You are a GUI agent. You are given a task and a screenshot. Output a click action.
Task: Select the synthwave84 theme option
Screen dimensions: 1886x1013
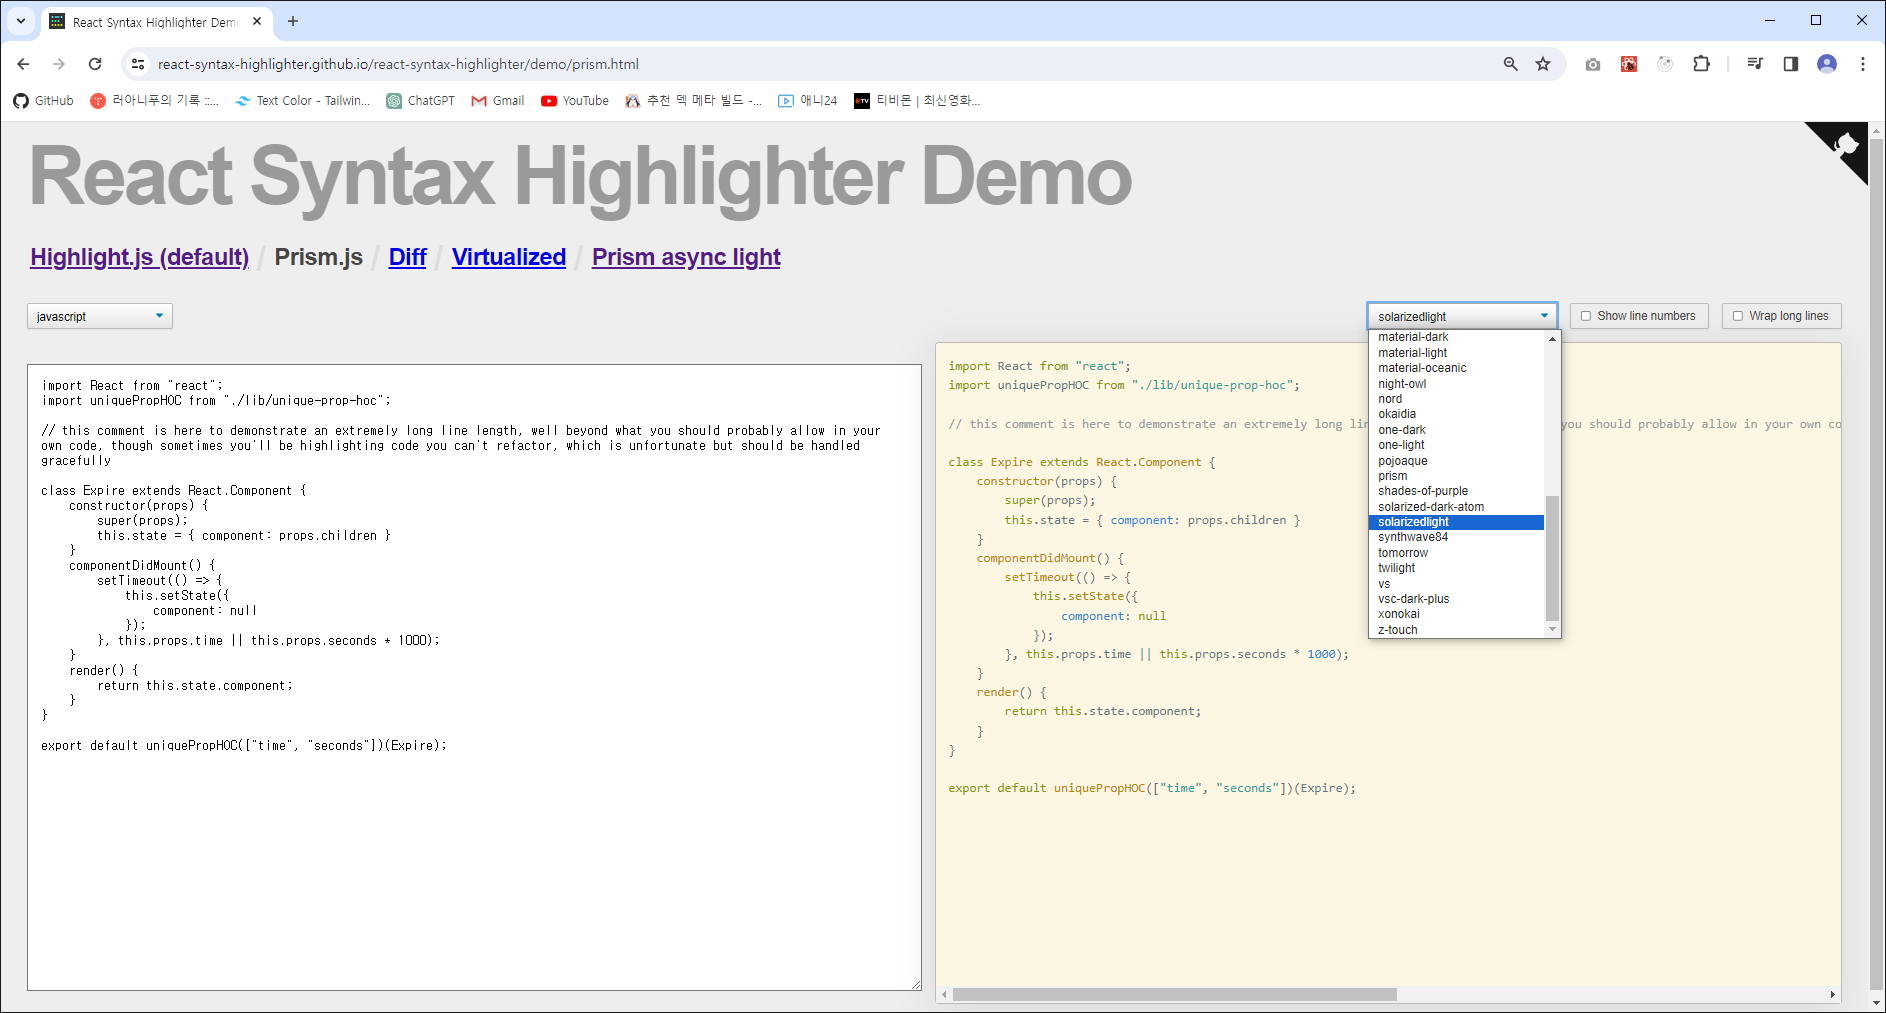[1456, 537]
